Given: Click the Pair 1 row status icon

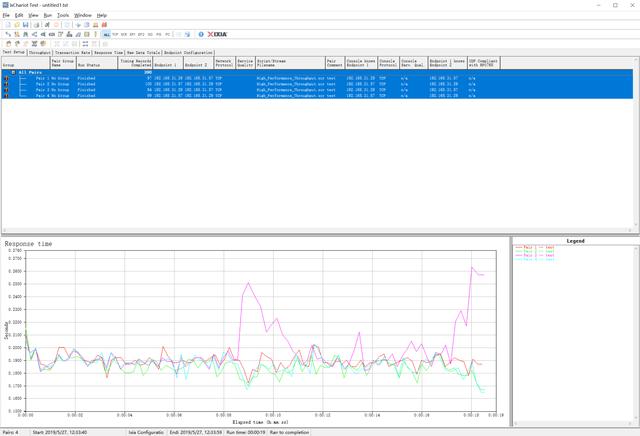Looking at the screenshot, I should coord(6,77).
